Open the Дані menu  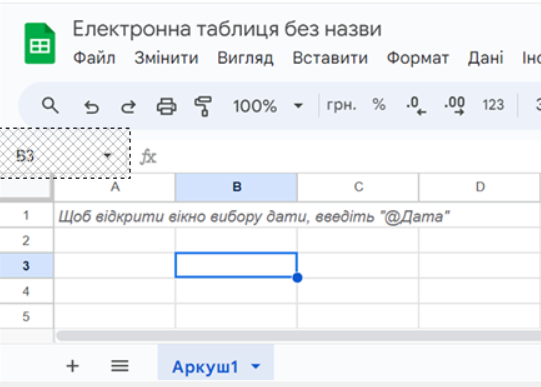click(x=485, y=58)
